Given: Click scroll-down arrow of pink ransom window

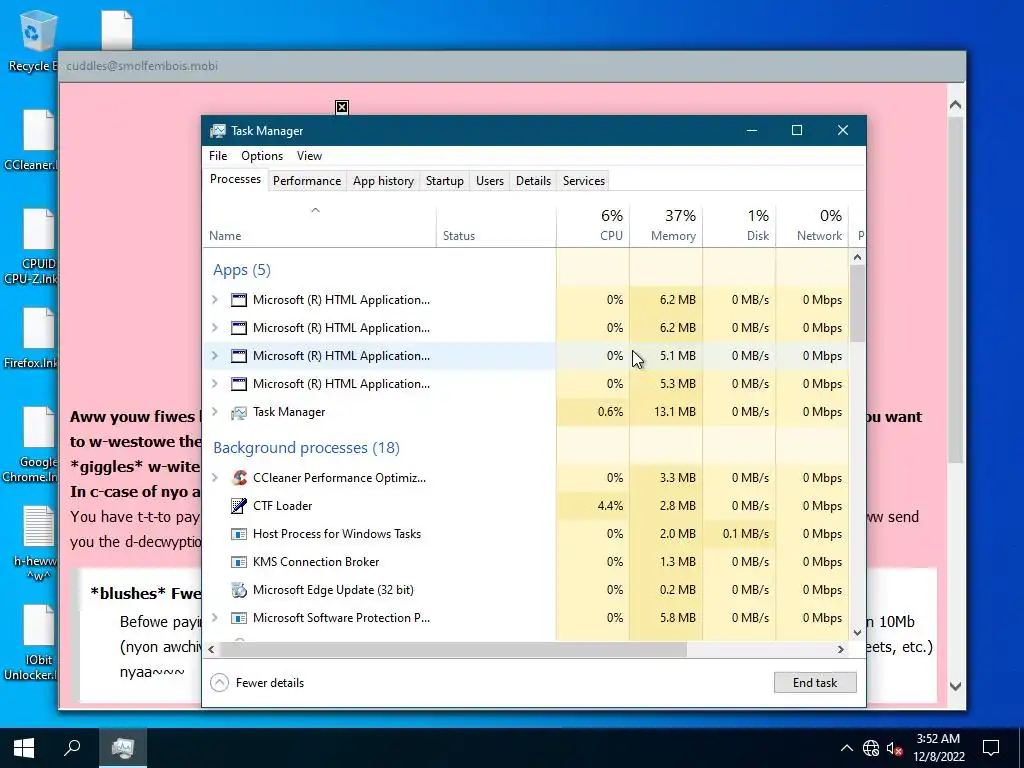Looking at the screenshot, I should click(955, 686).
